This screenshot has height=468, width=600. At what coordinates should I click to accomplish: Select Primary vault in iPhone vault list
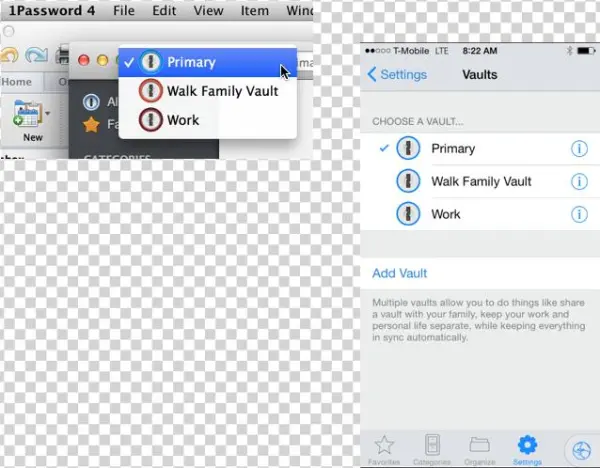click(452, 149)
